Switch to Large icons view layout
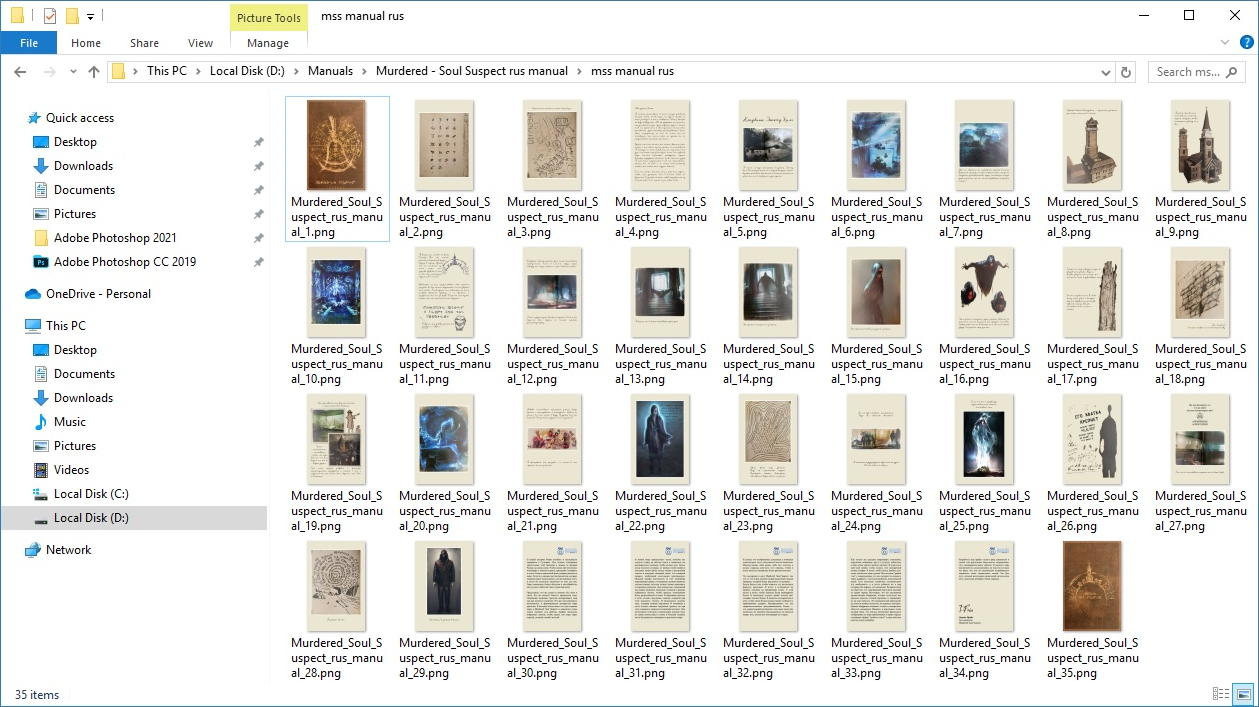The height and width of the screenshot is (707, 1259). tap(1243, 694)
